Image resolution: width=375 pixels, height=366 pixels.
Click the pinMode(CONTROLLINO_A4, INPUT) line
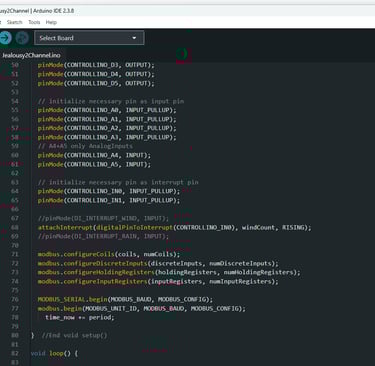coord(94,155)
